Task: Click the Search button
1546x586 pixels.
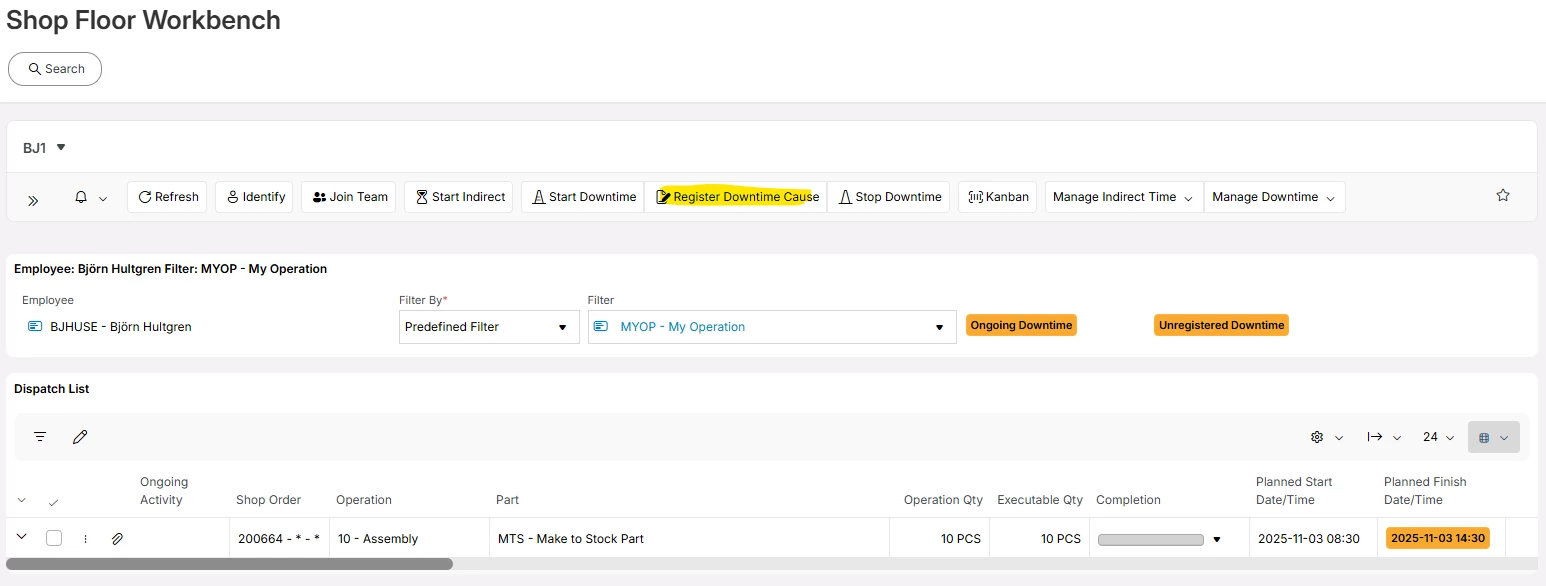Action: [x=55, y=69]
